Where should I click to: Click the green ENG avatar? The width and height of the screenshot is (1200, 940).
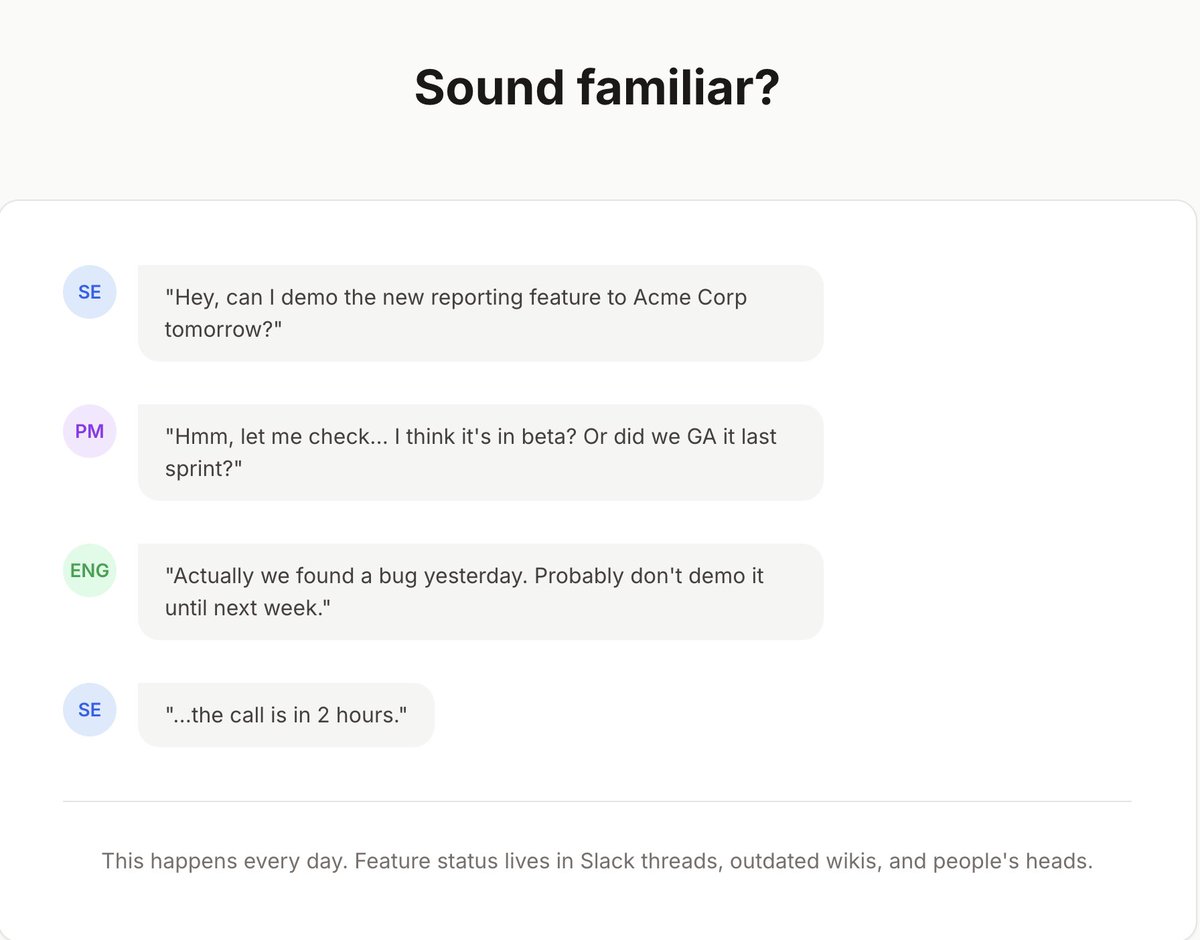(x=90, y=570)
